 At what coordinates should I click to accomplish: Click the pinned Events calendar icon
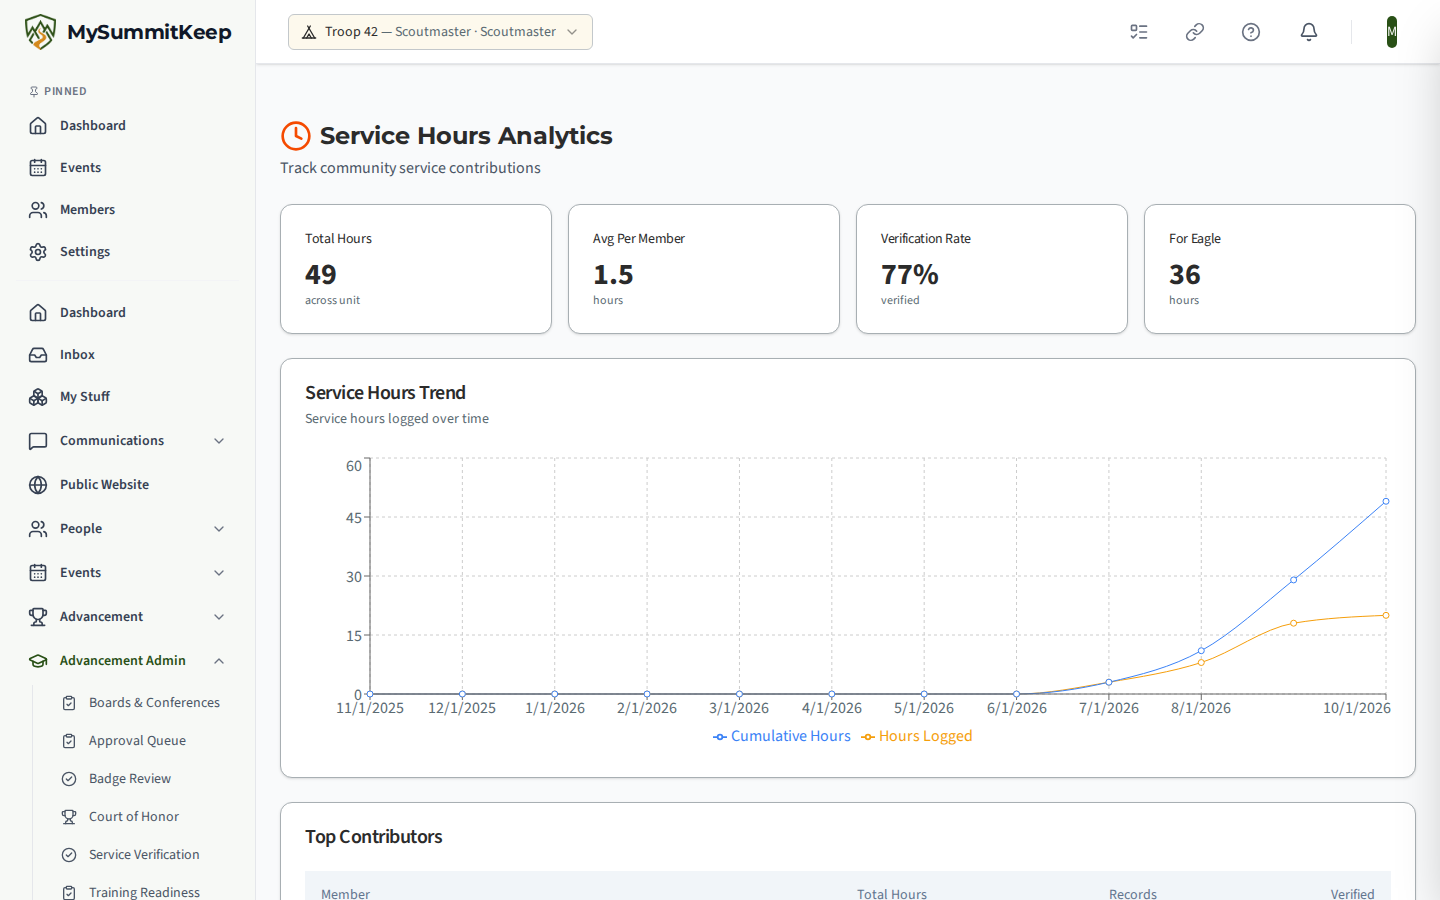[x=38, y=168]
